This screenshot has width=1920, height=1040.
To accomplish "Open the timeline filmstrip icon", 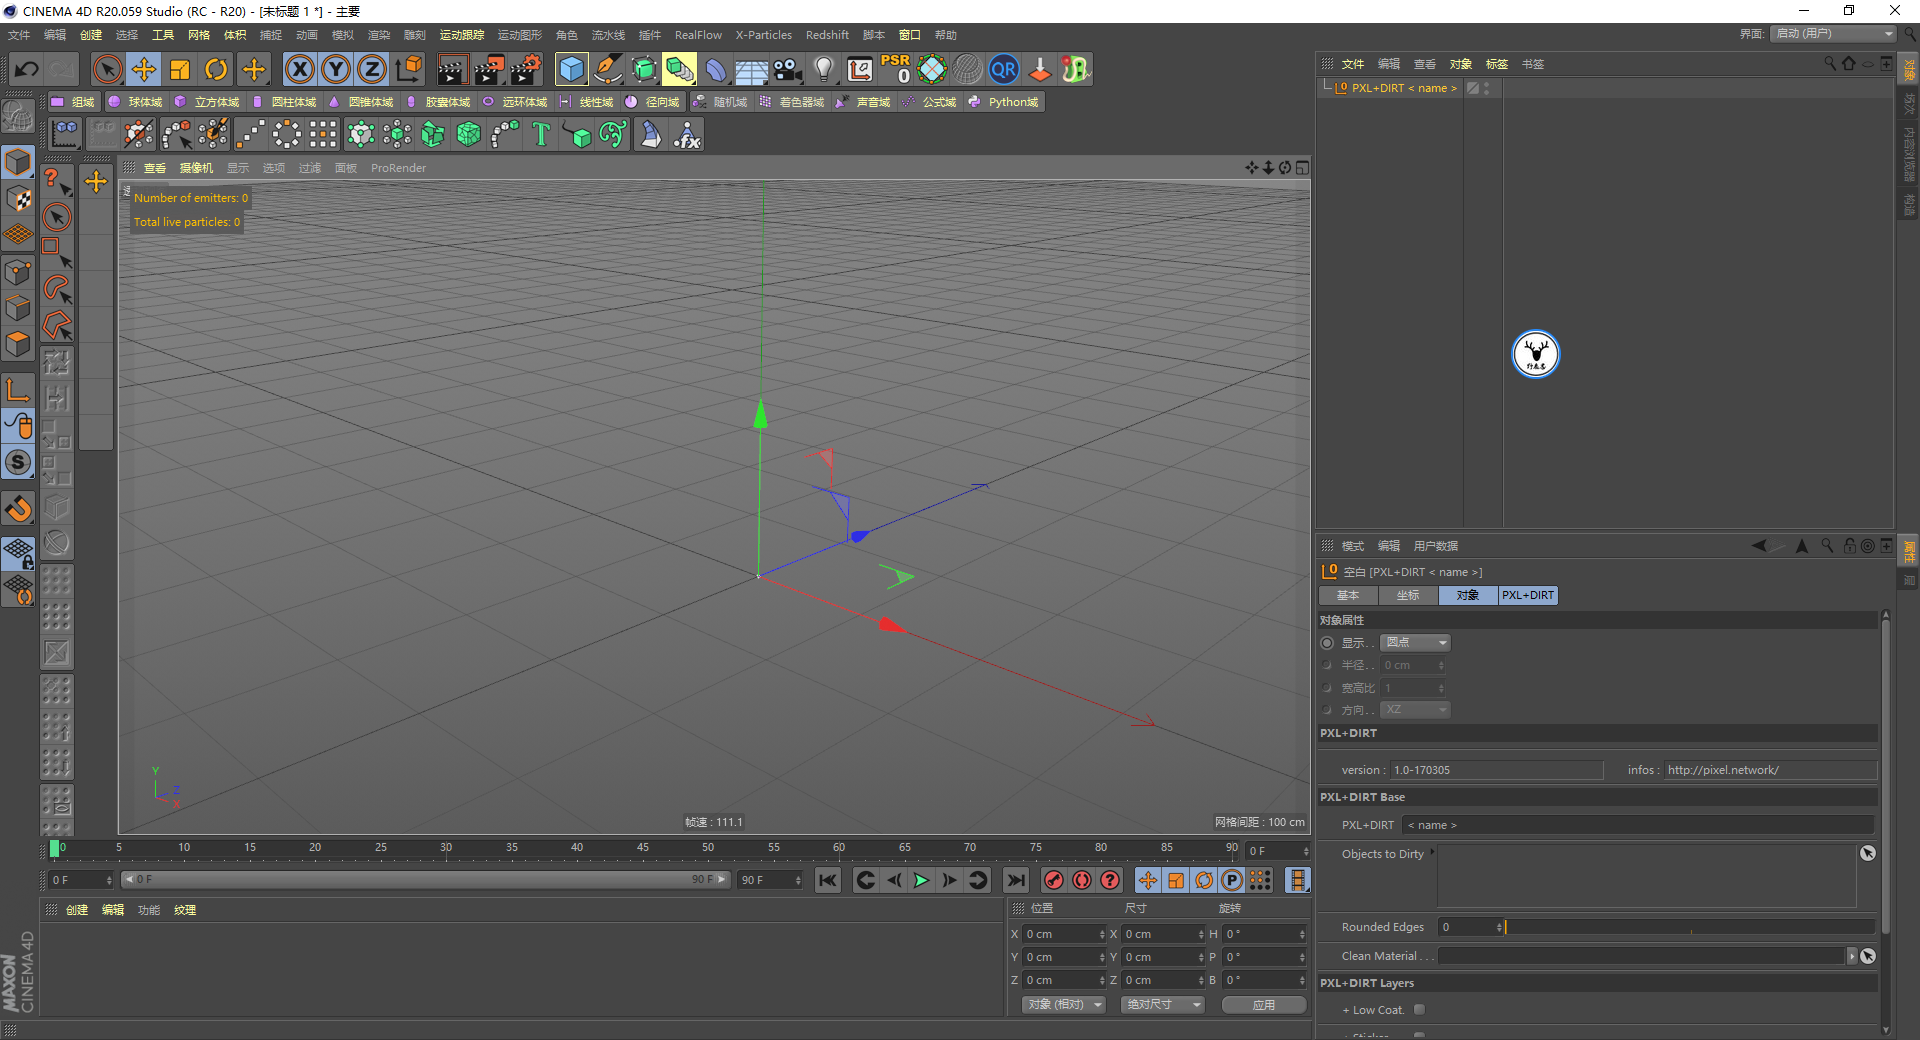I will coord(1297,880).
